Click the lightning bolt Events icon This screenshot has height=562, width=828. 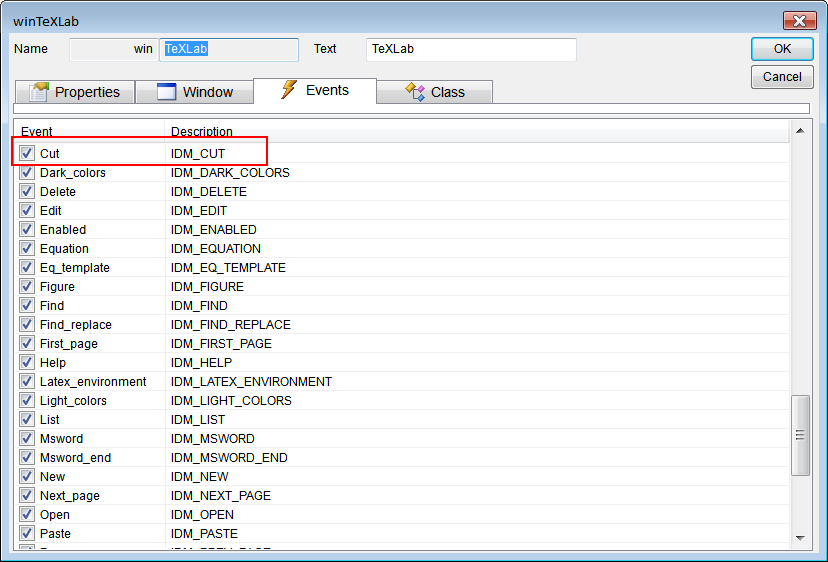pyautogui.click(x=288, y=90)
